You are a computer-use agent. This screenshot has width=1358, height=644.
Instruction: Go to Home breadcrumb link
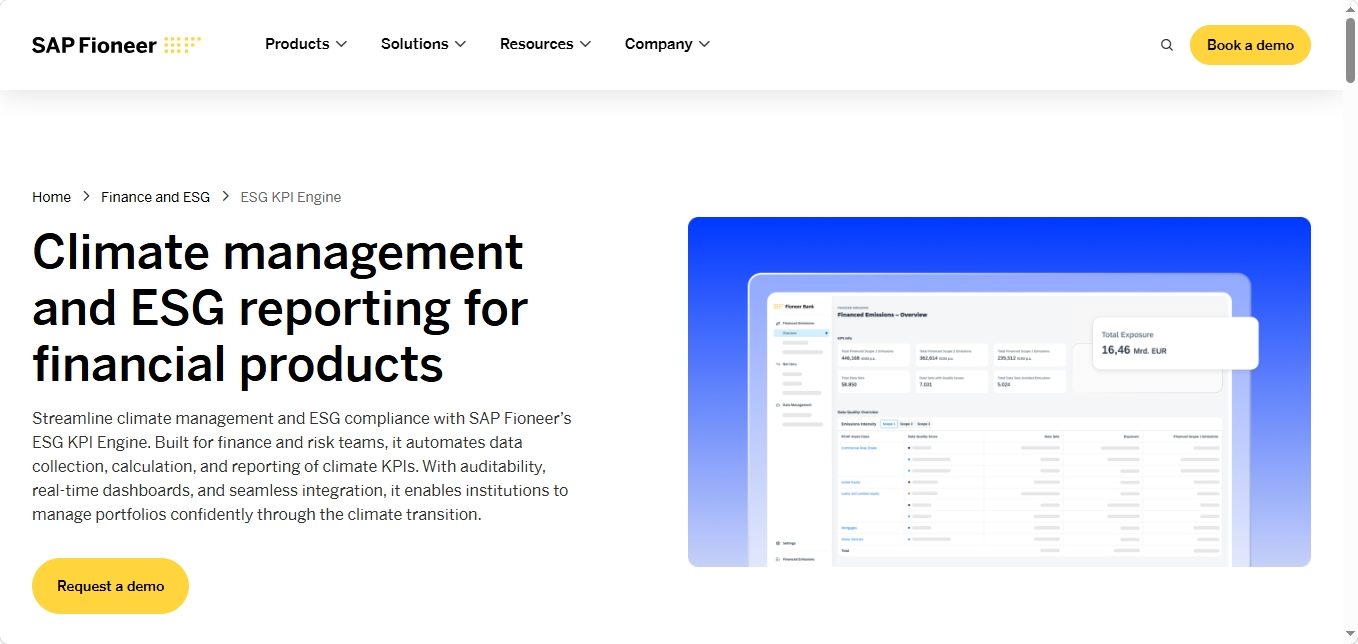coord(51,197)
